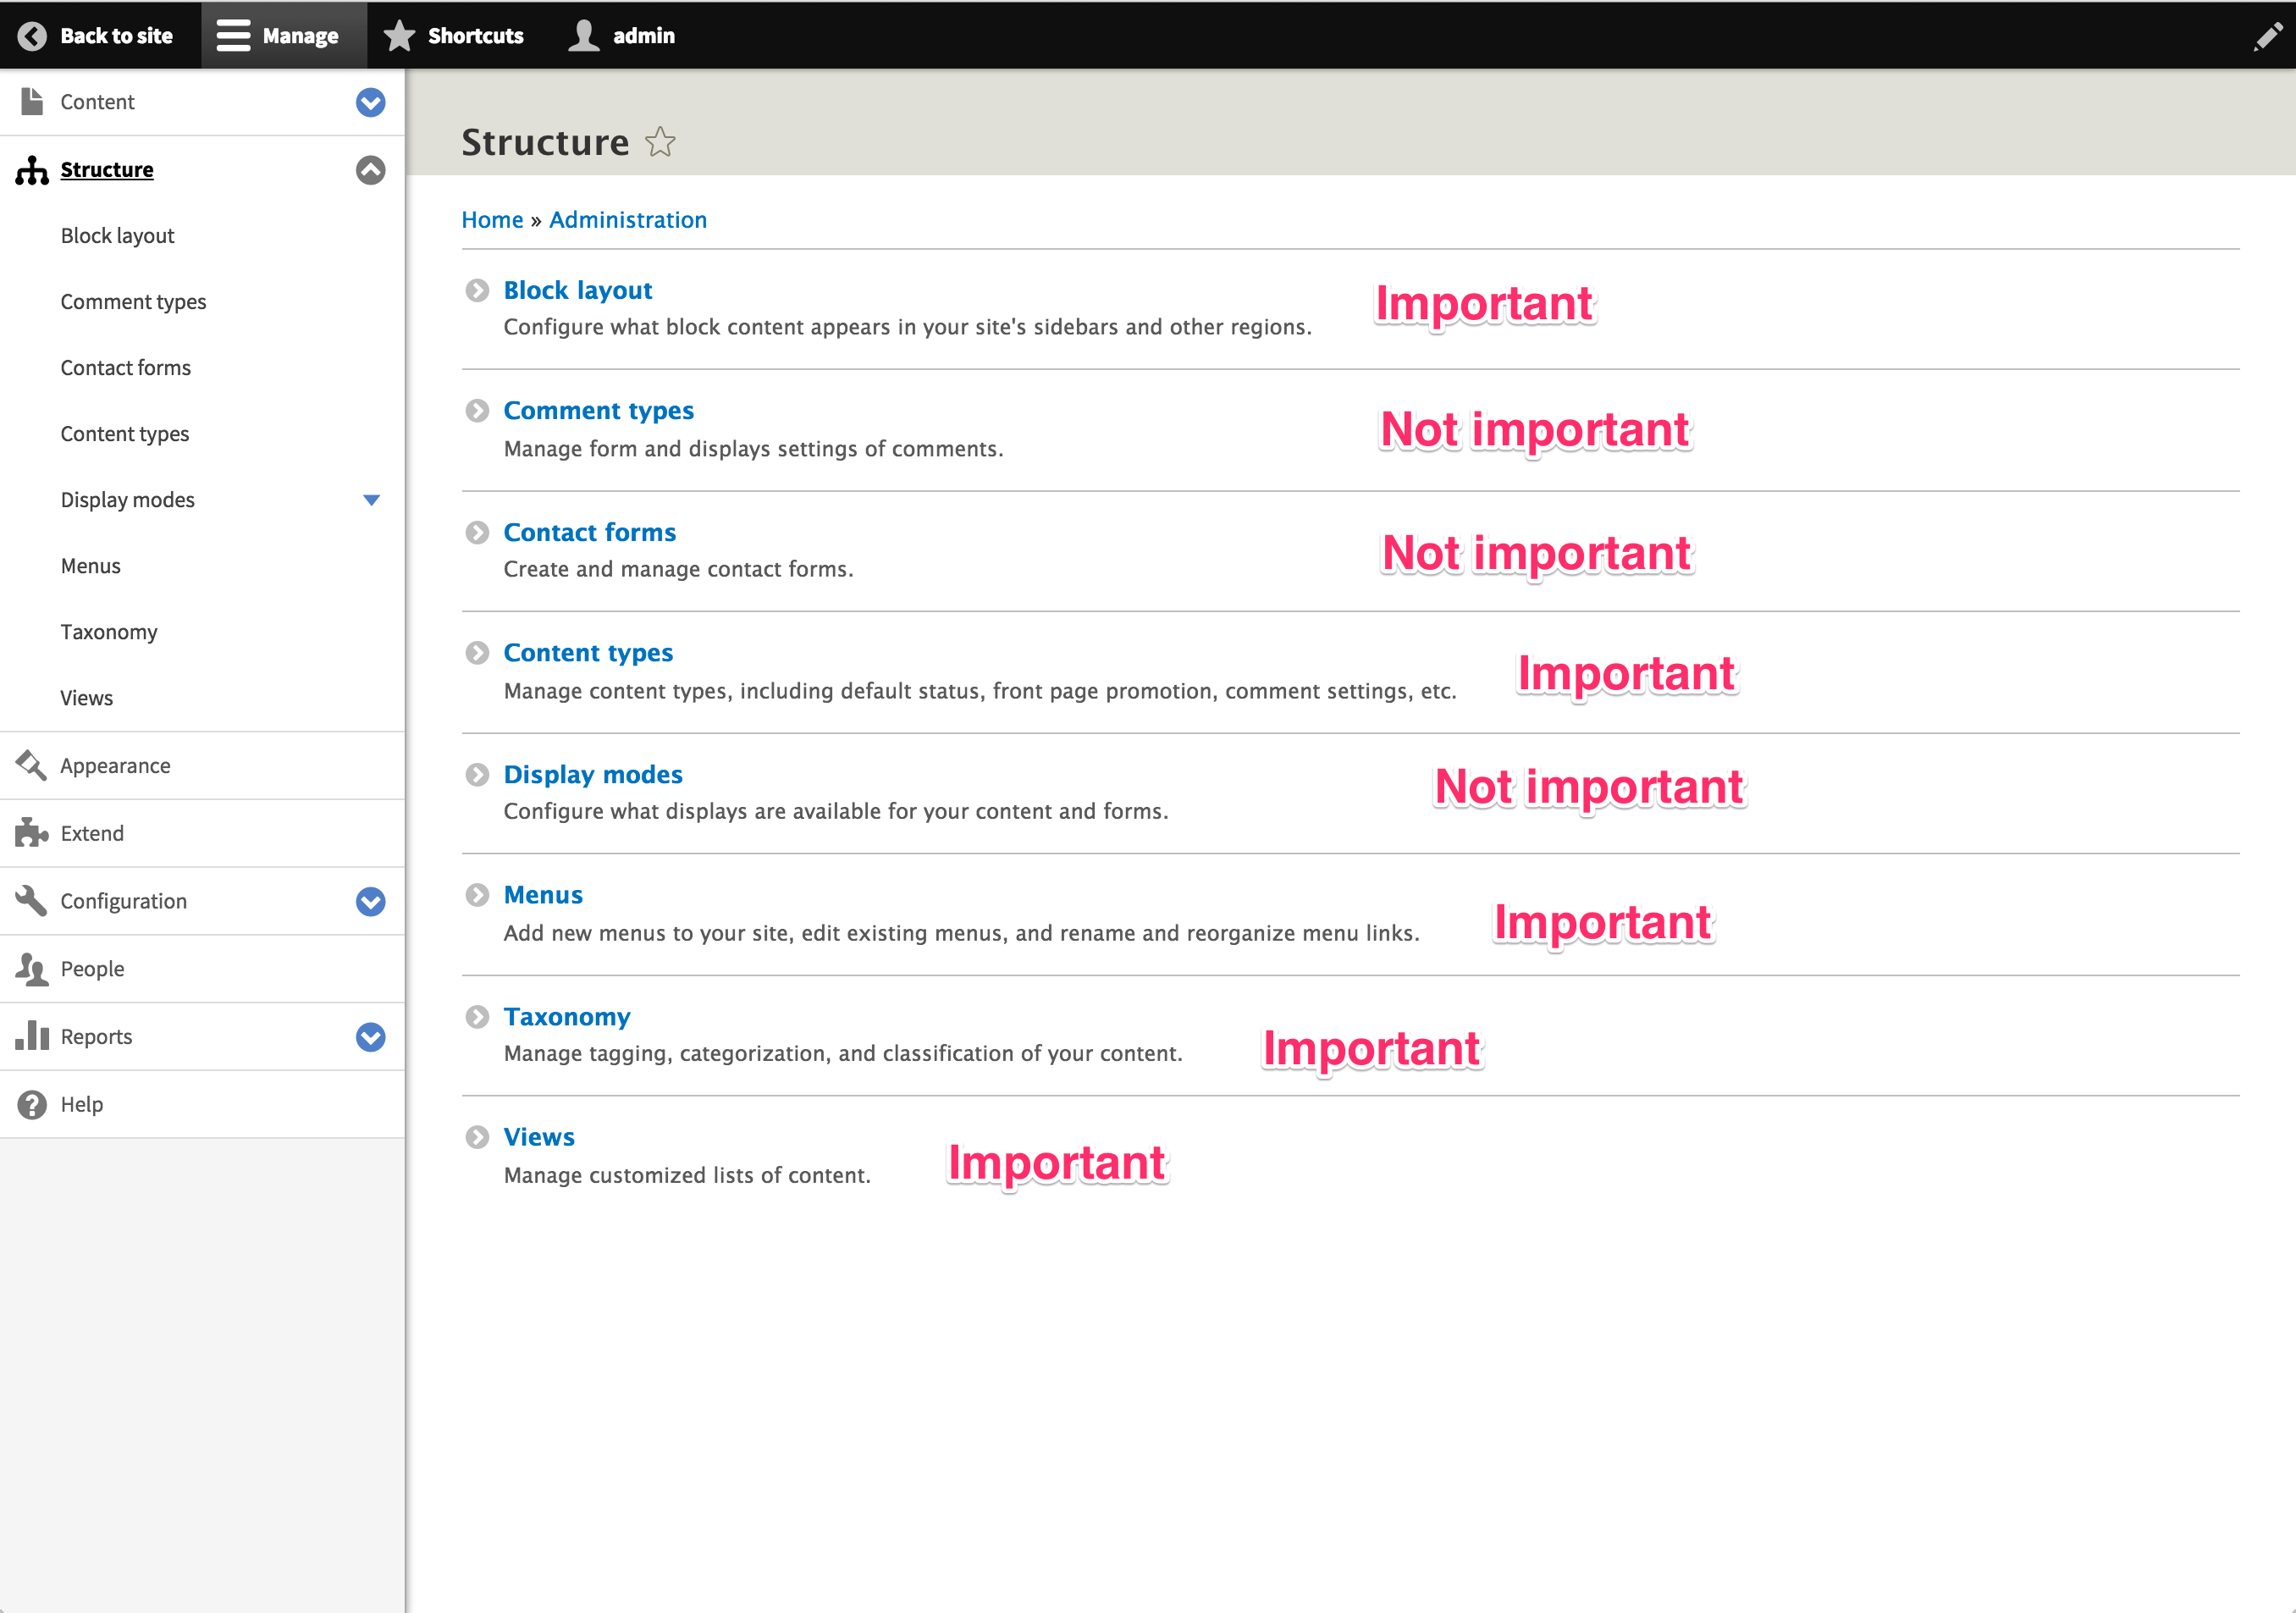
Task: Open the Manage toolbar tab
Action: click(x=284, y=36)
